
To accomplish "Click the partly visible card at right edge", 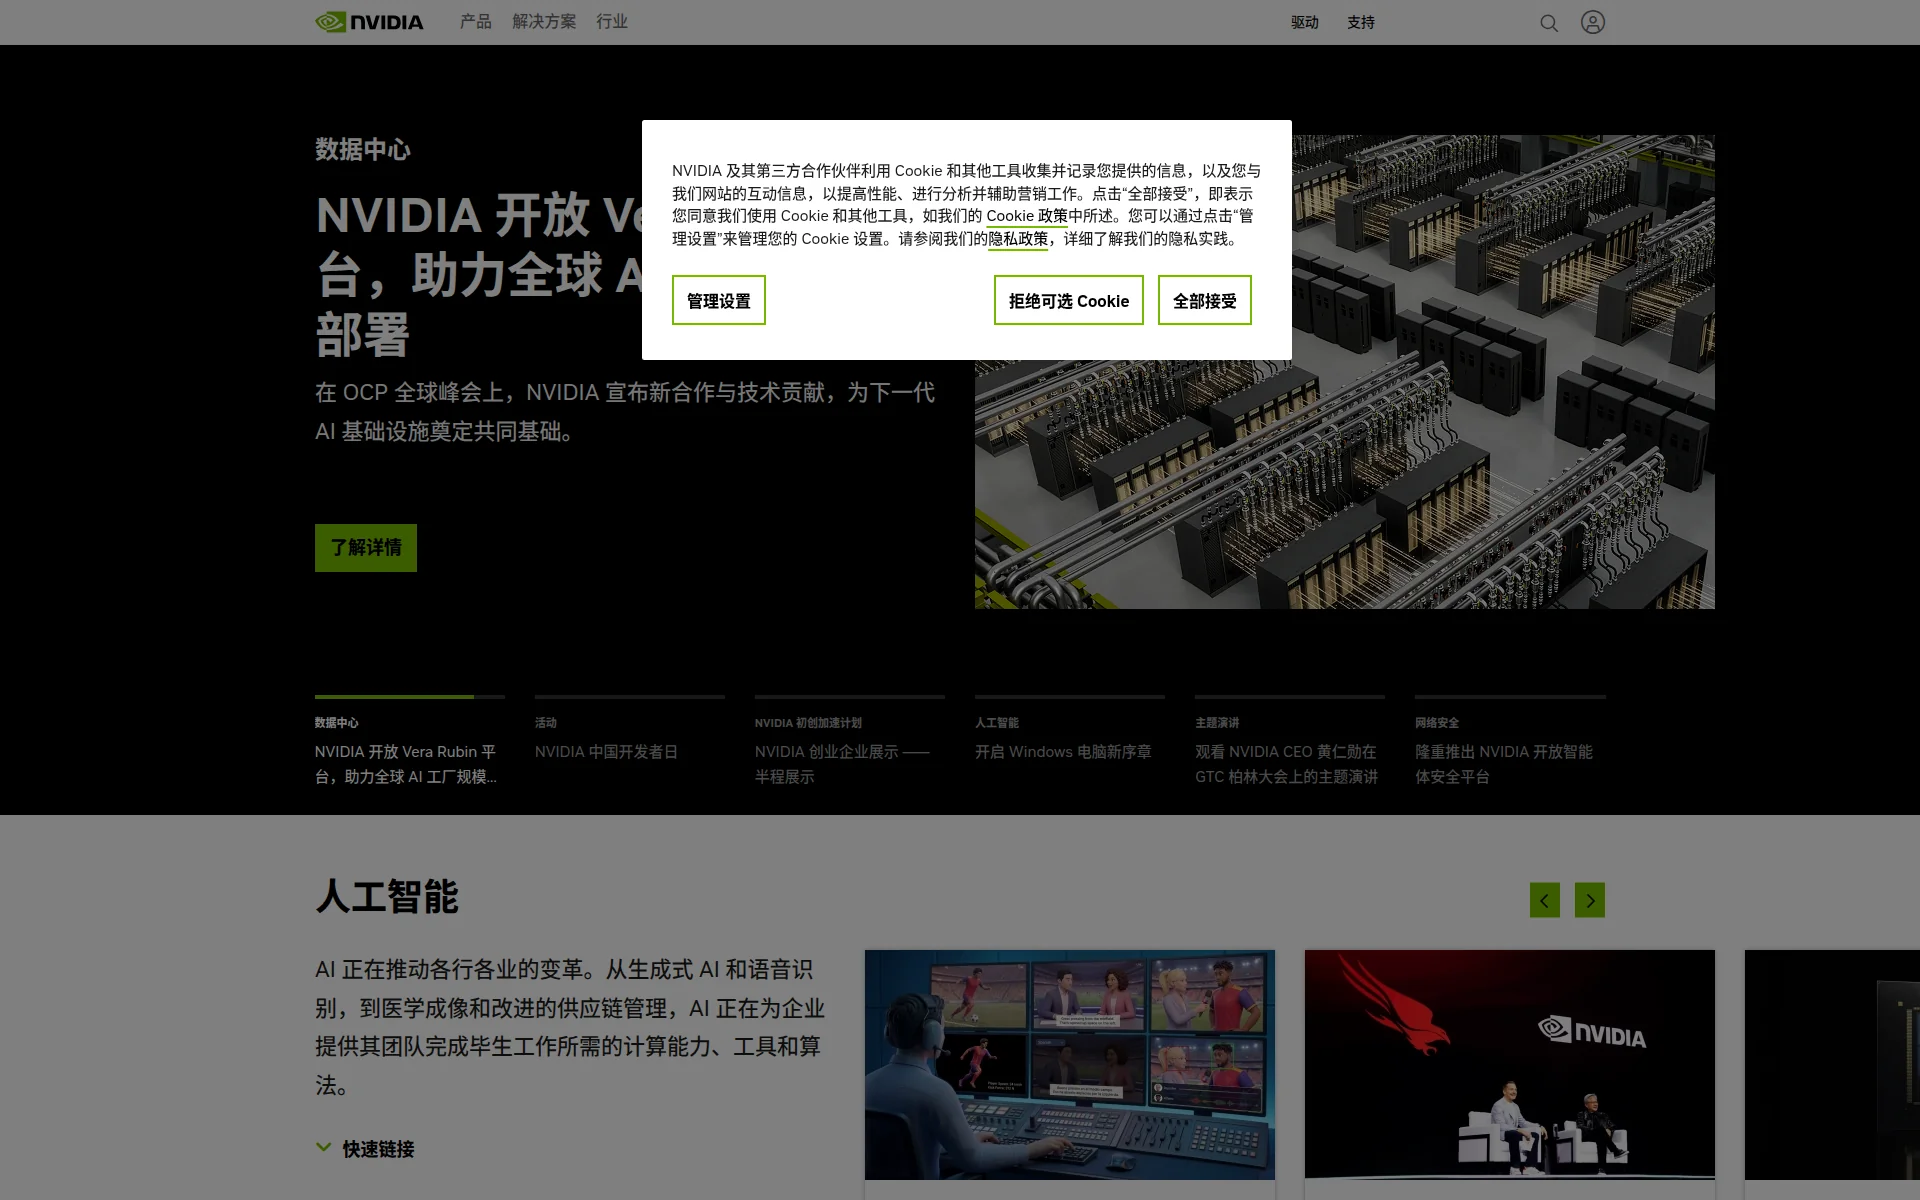I will 1832,1065.
